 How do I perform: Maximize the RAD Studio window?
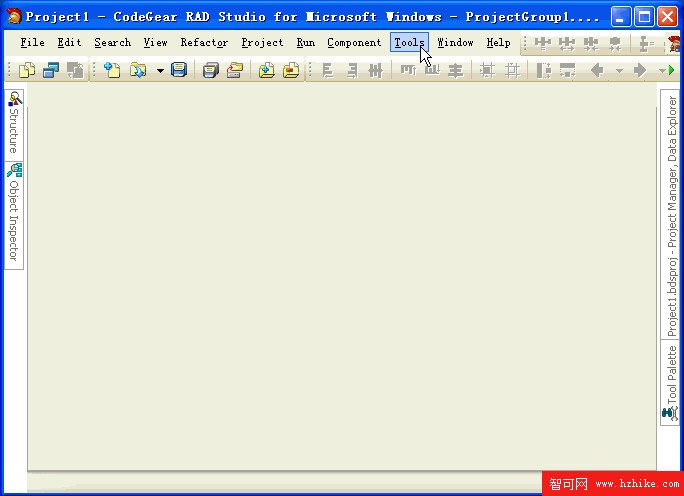pyautogui.click(x=644, y=17)
